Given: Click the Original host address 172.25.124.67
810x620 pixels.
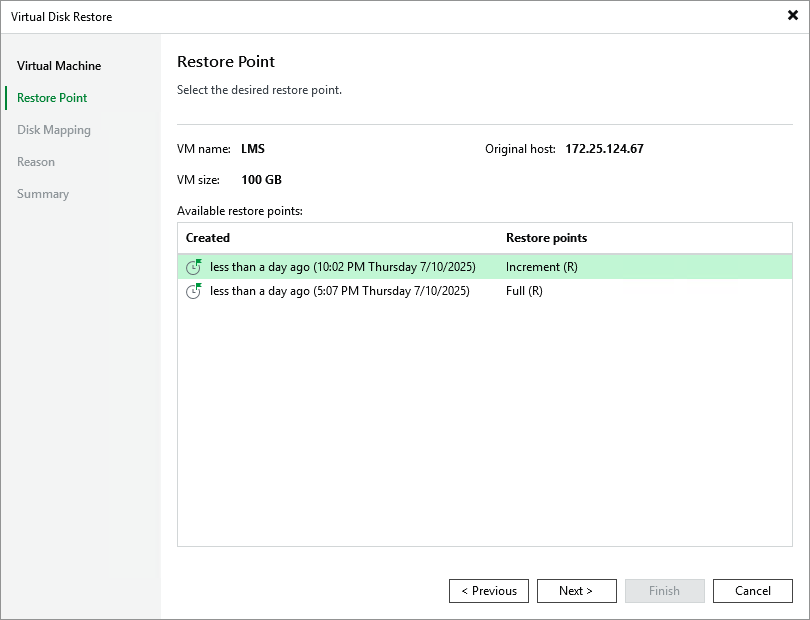Looking at the screenshot, I should point(606,148).
